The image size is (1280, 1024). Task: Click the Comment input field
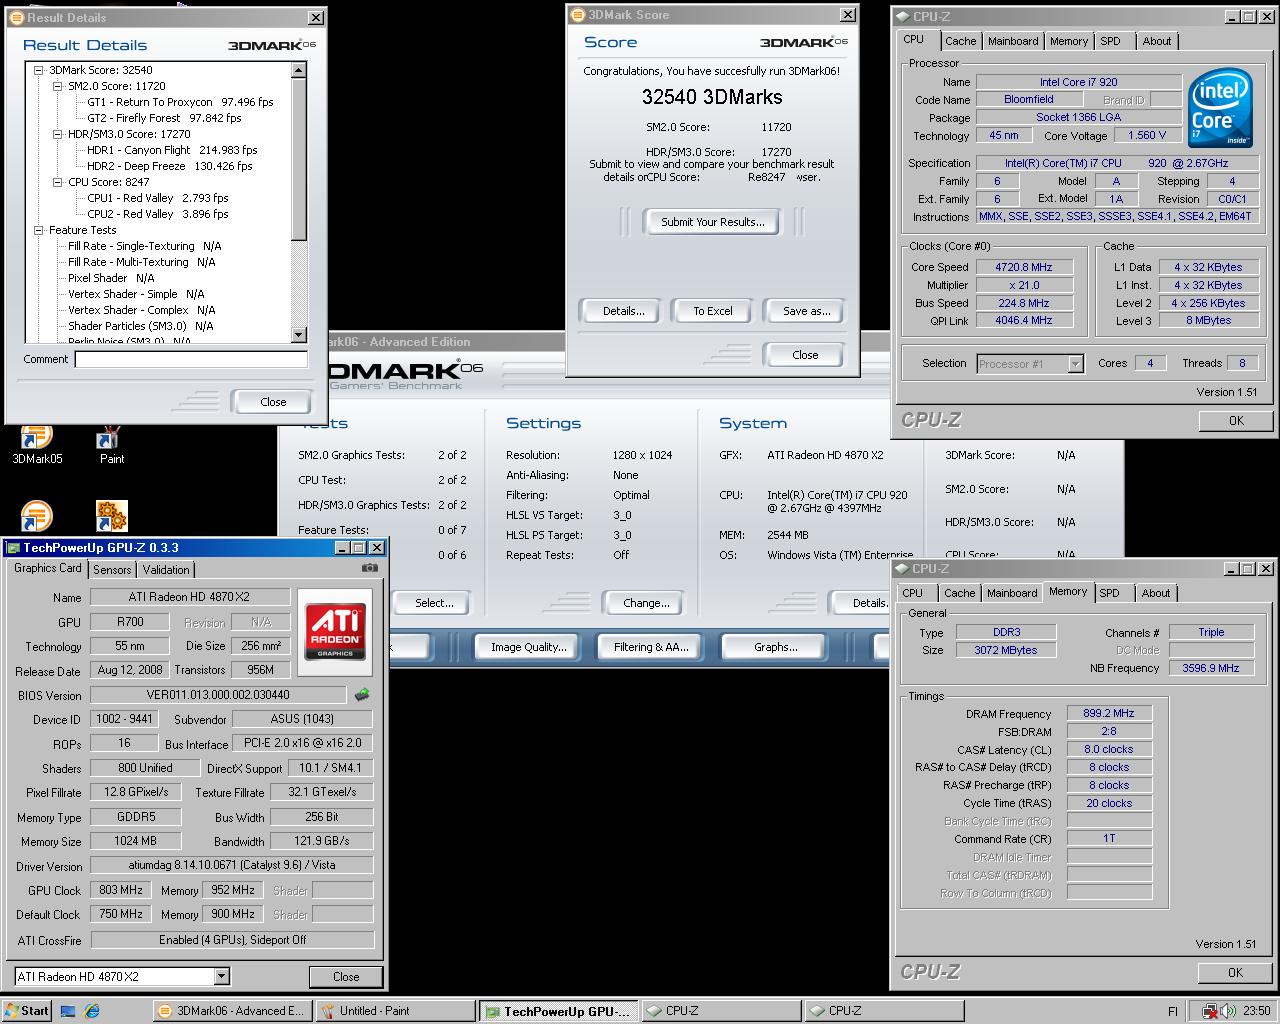190,359
